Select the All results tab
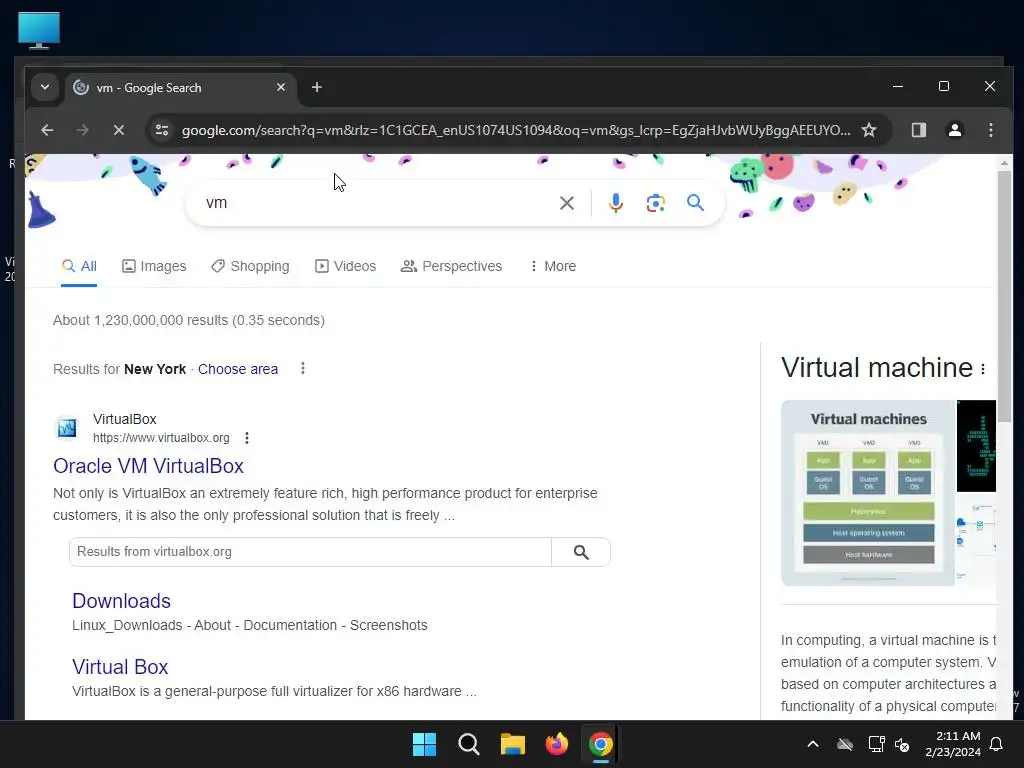The height and width of the screenshot is (768, 1024). coord(79,266)
